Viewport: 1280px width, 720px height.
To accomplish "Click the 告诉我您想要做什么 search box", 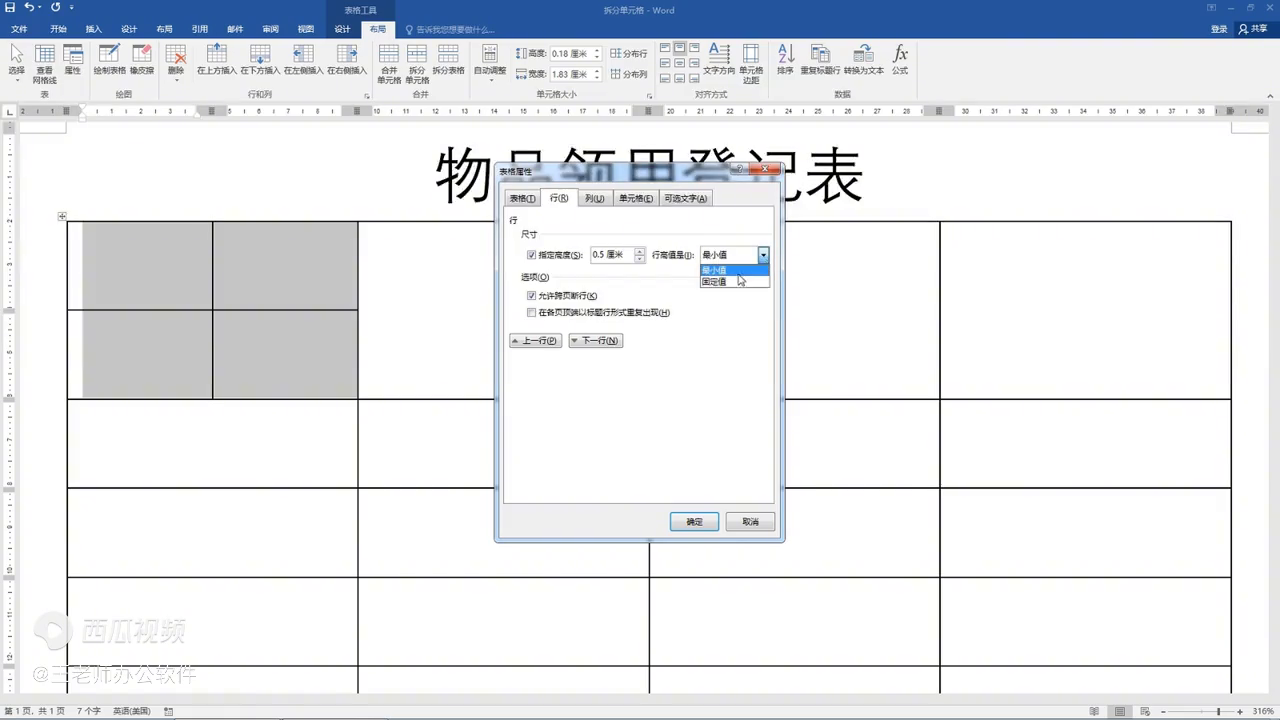I will pyautogui.click(x=450, y=29).
